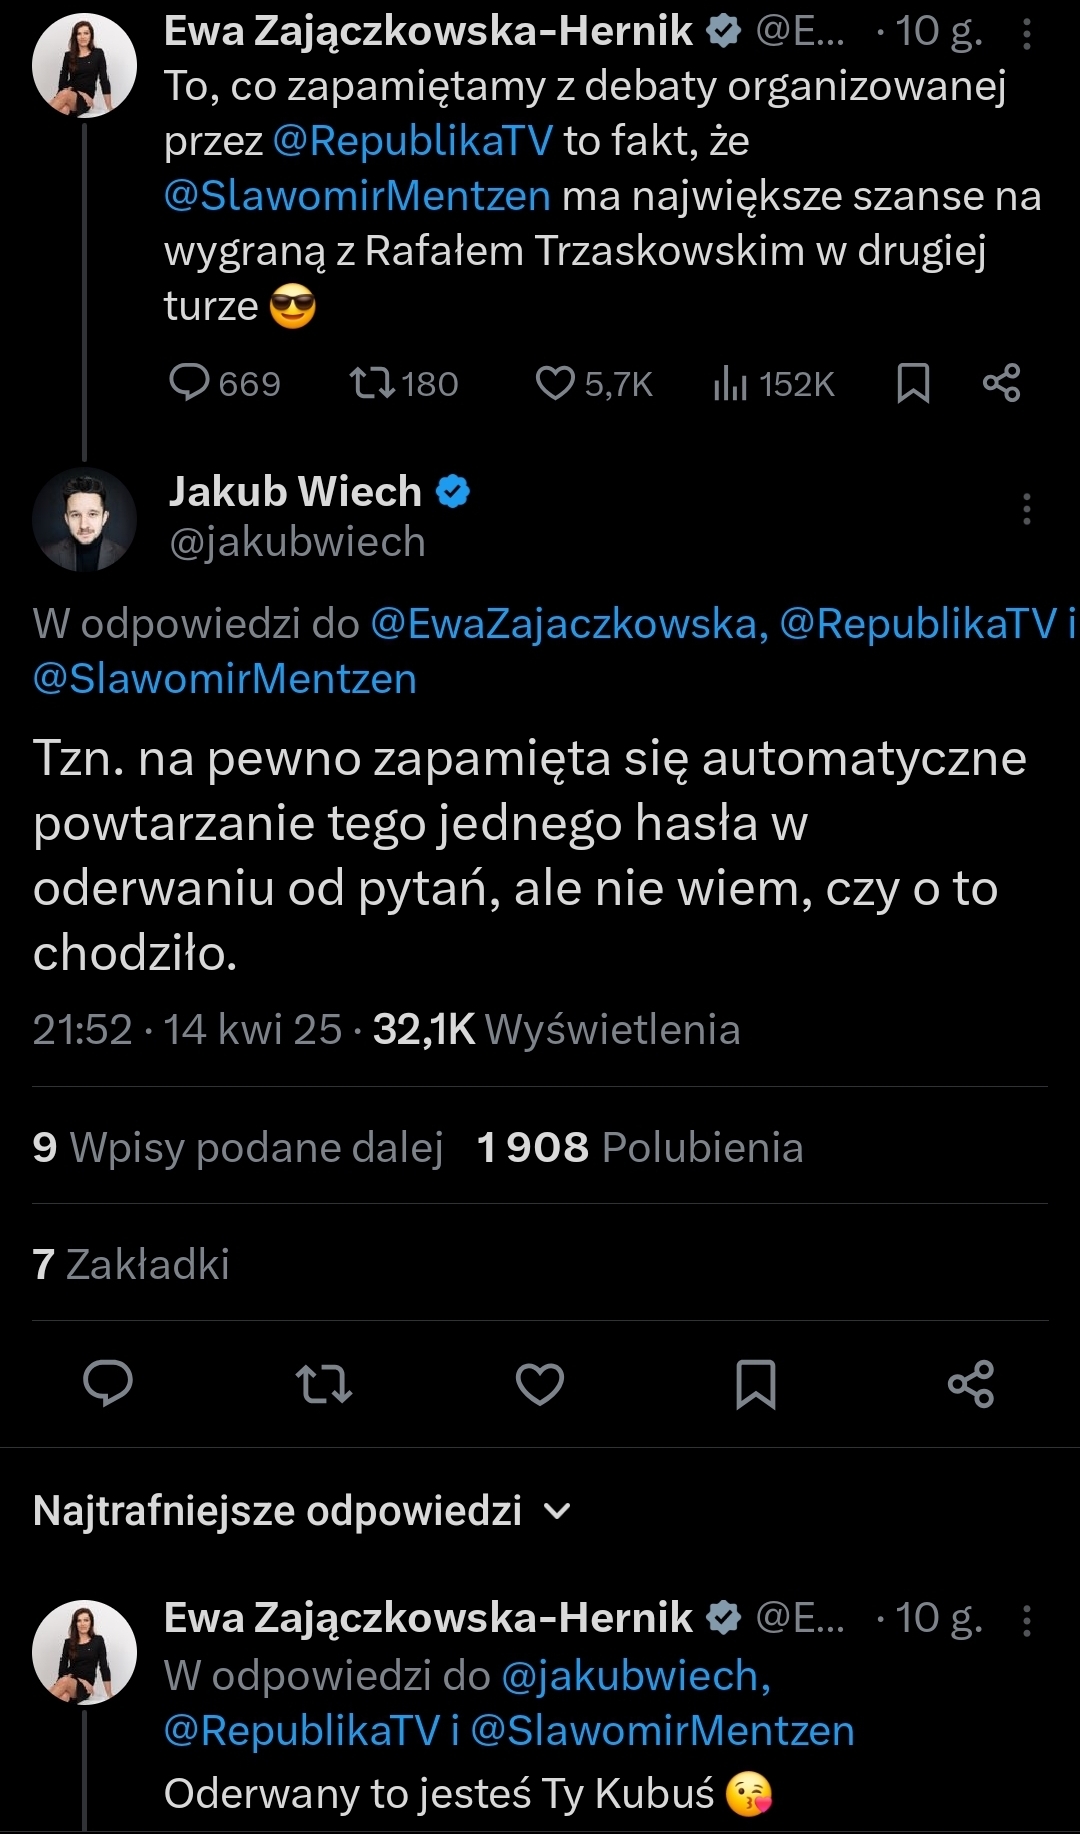Open the 9 Wpisy podane dalej list
The image size is (1080, 1834).
238,1148
